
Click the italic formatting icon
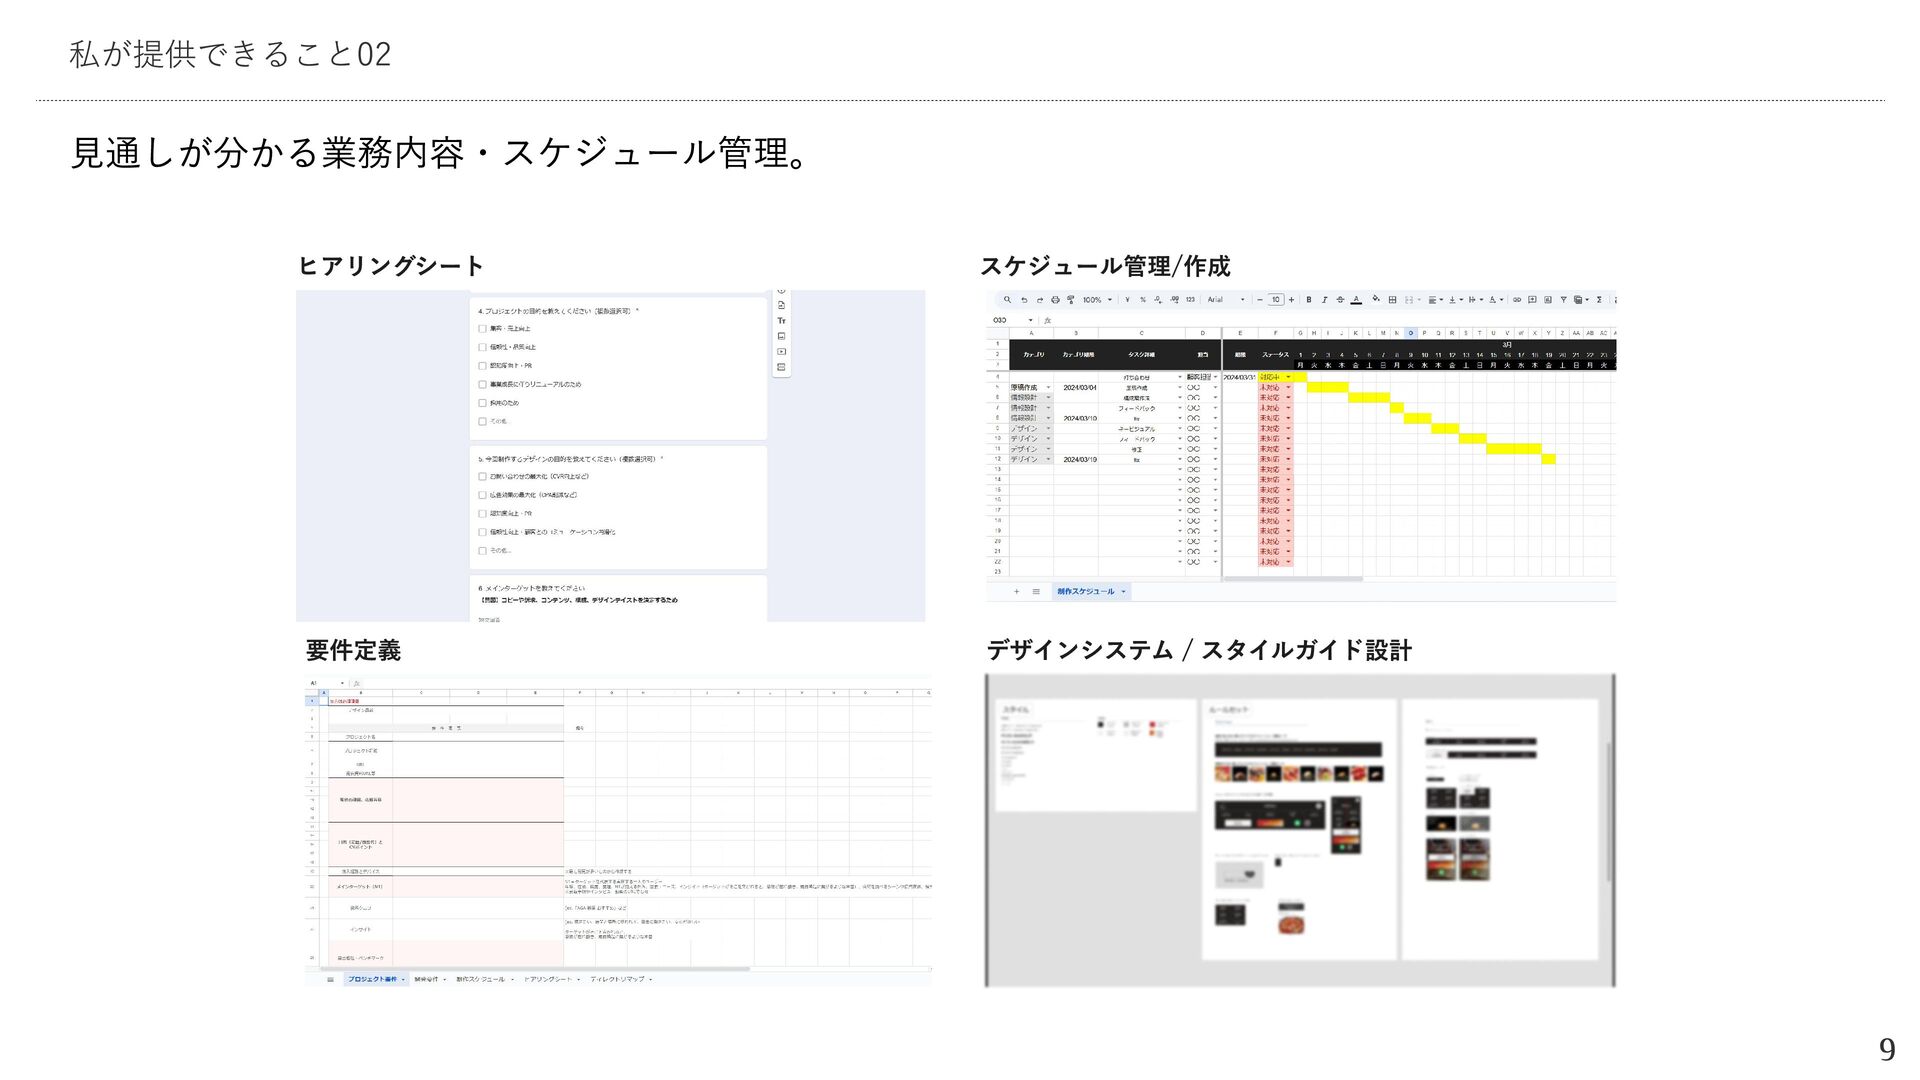click(x=1324, y=300)
